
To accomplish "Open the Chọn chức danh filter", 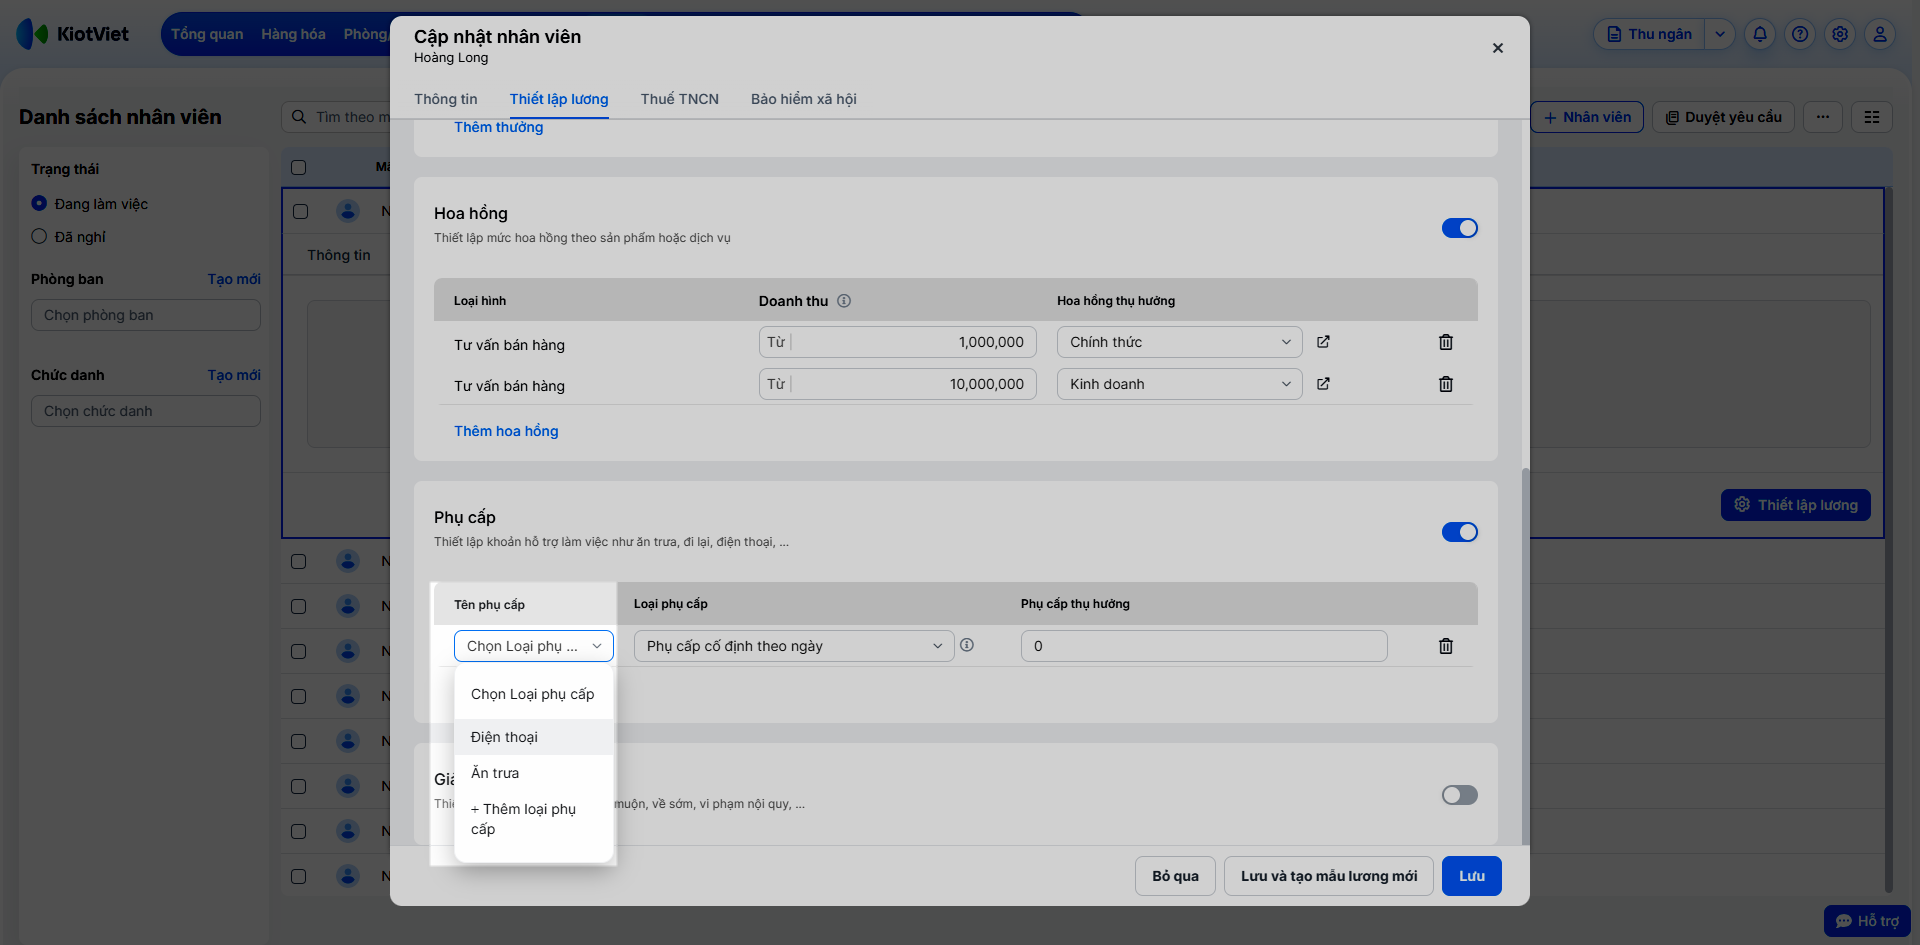I will coord(146,411).
